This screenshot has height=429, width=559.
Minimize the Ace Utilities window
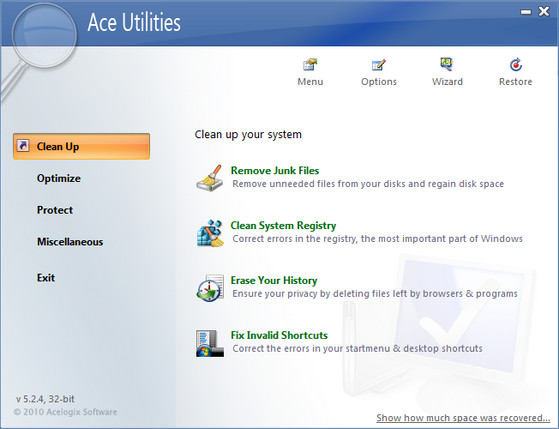pos(525,12)
